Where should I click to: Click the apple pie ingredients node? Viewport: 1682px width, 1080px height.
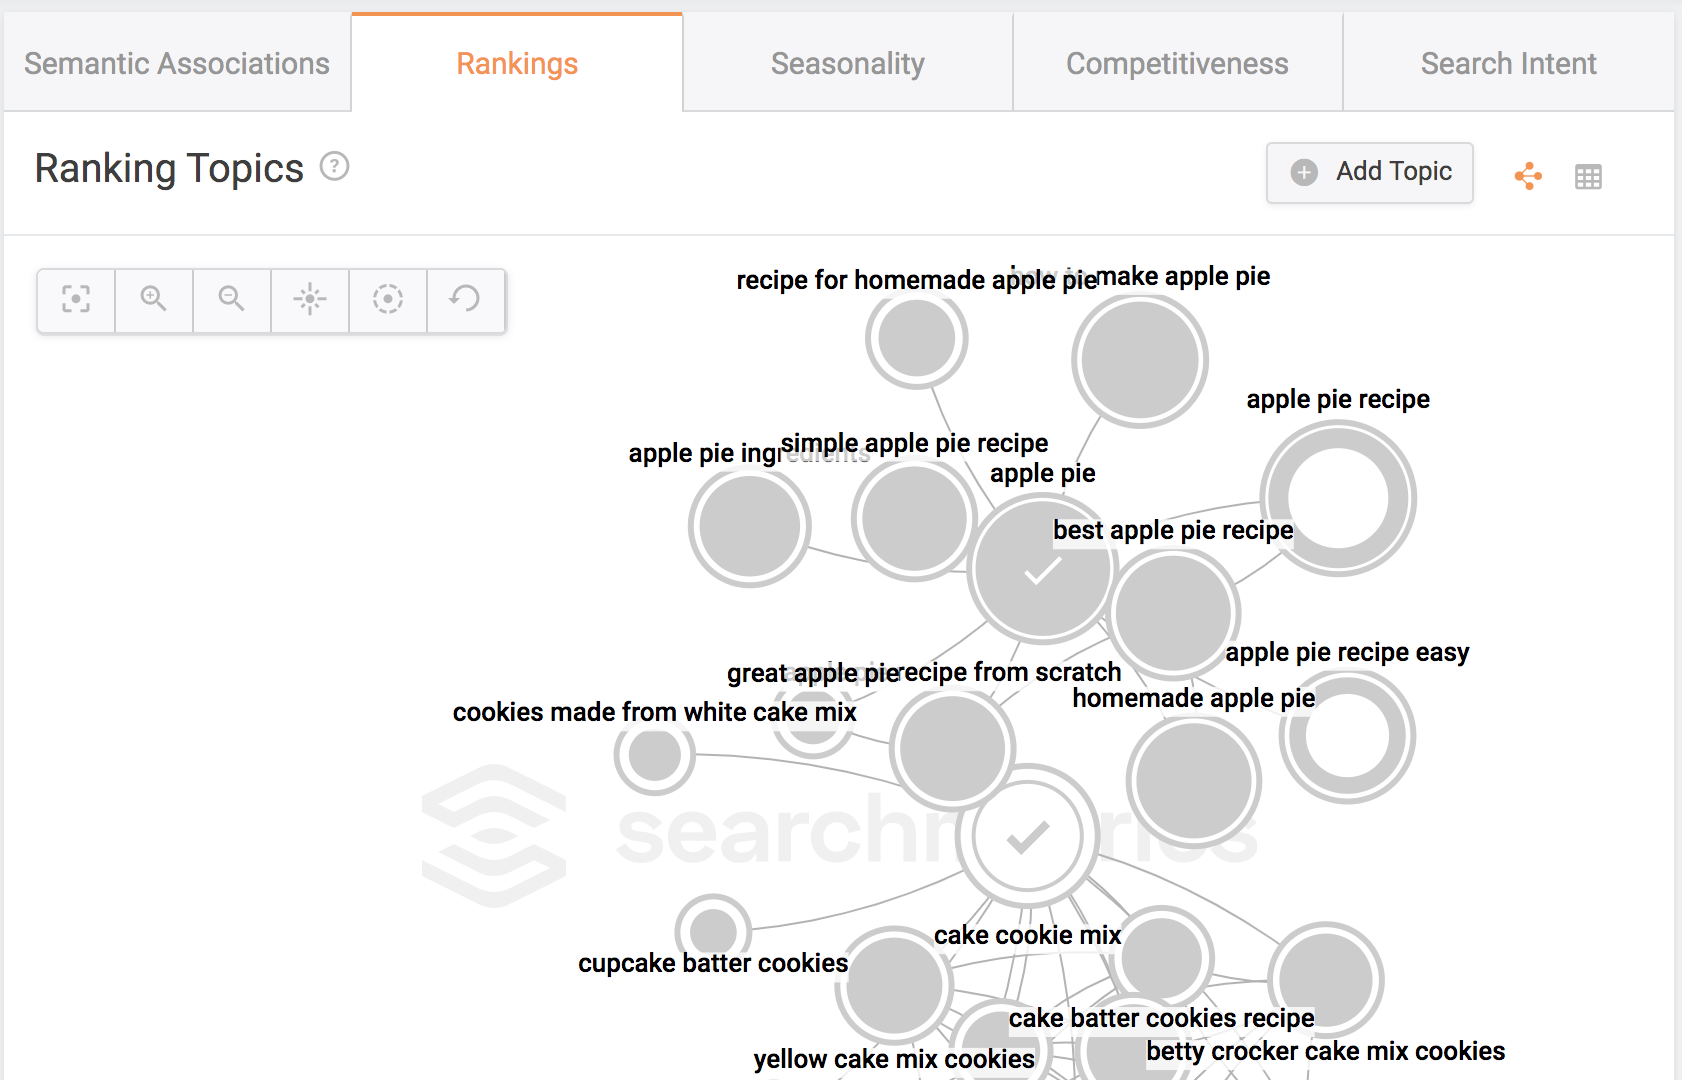click(749, 526)
